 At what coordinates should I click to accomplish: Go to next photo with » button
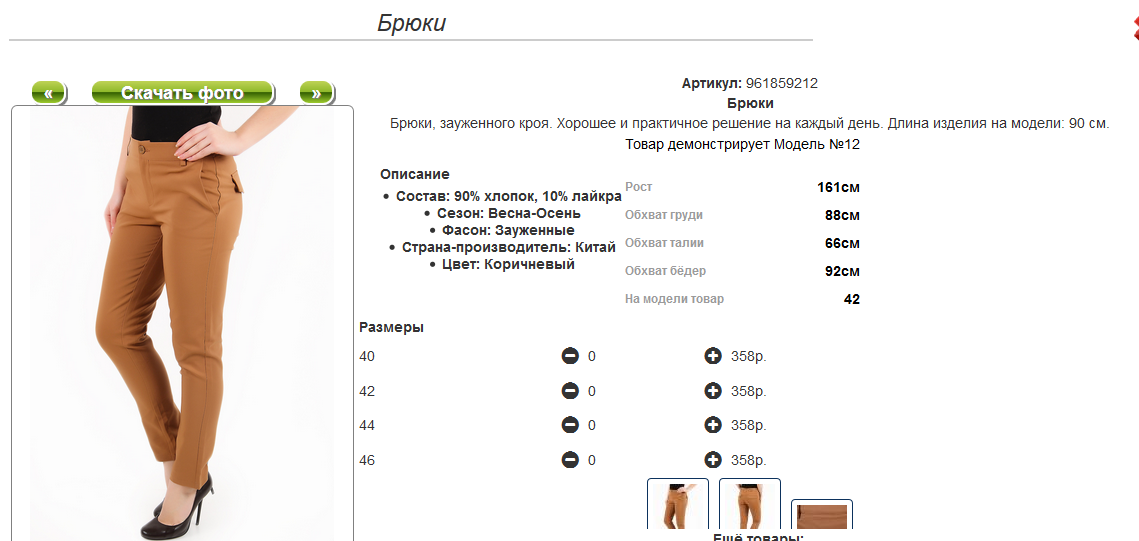tap(316, 93)
